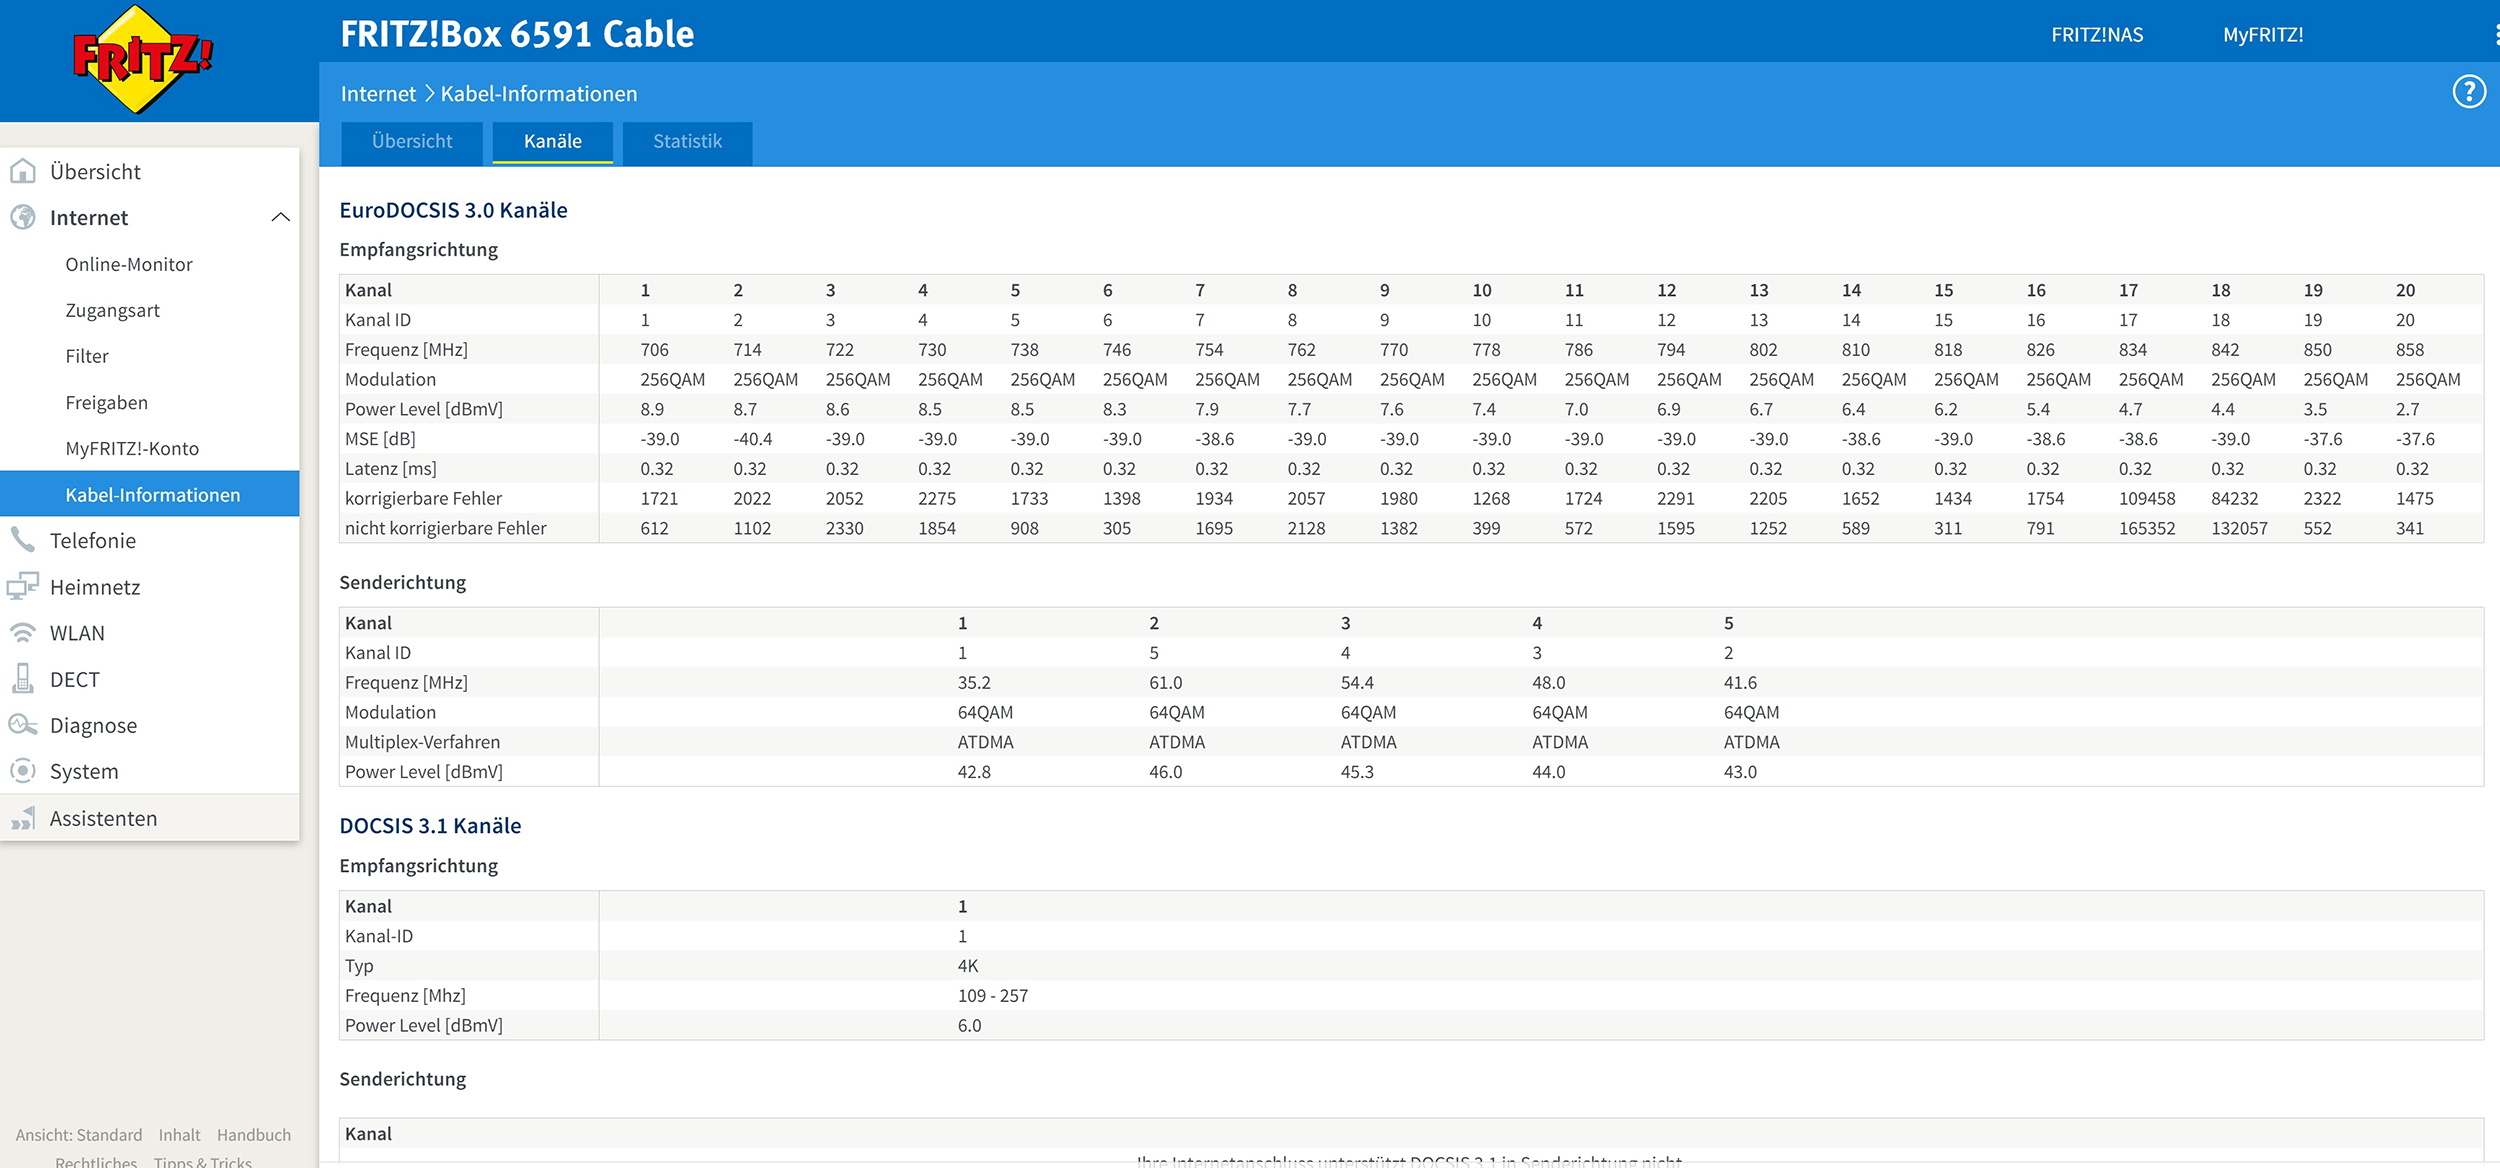Open Online-Monitor in sidebar
The width and height of the screenshot is (2500, 1168).
coord(129,264)
